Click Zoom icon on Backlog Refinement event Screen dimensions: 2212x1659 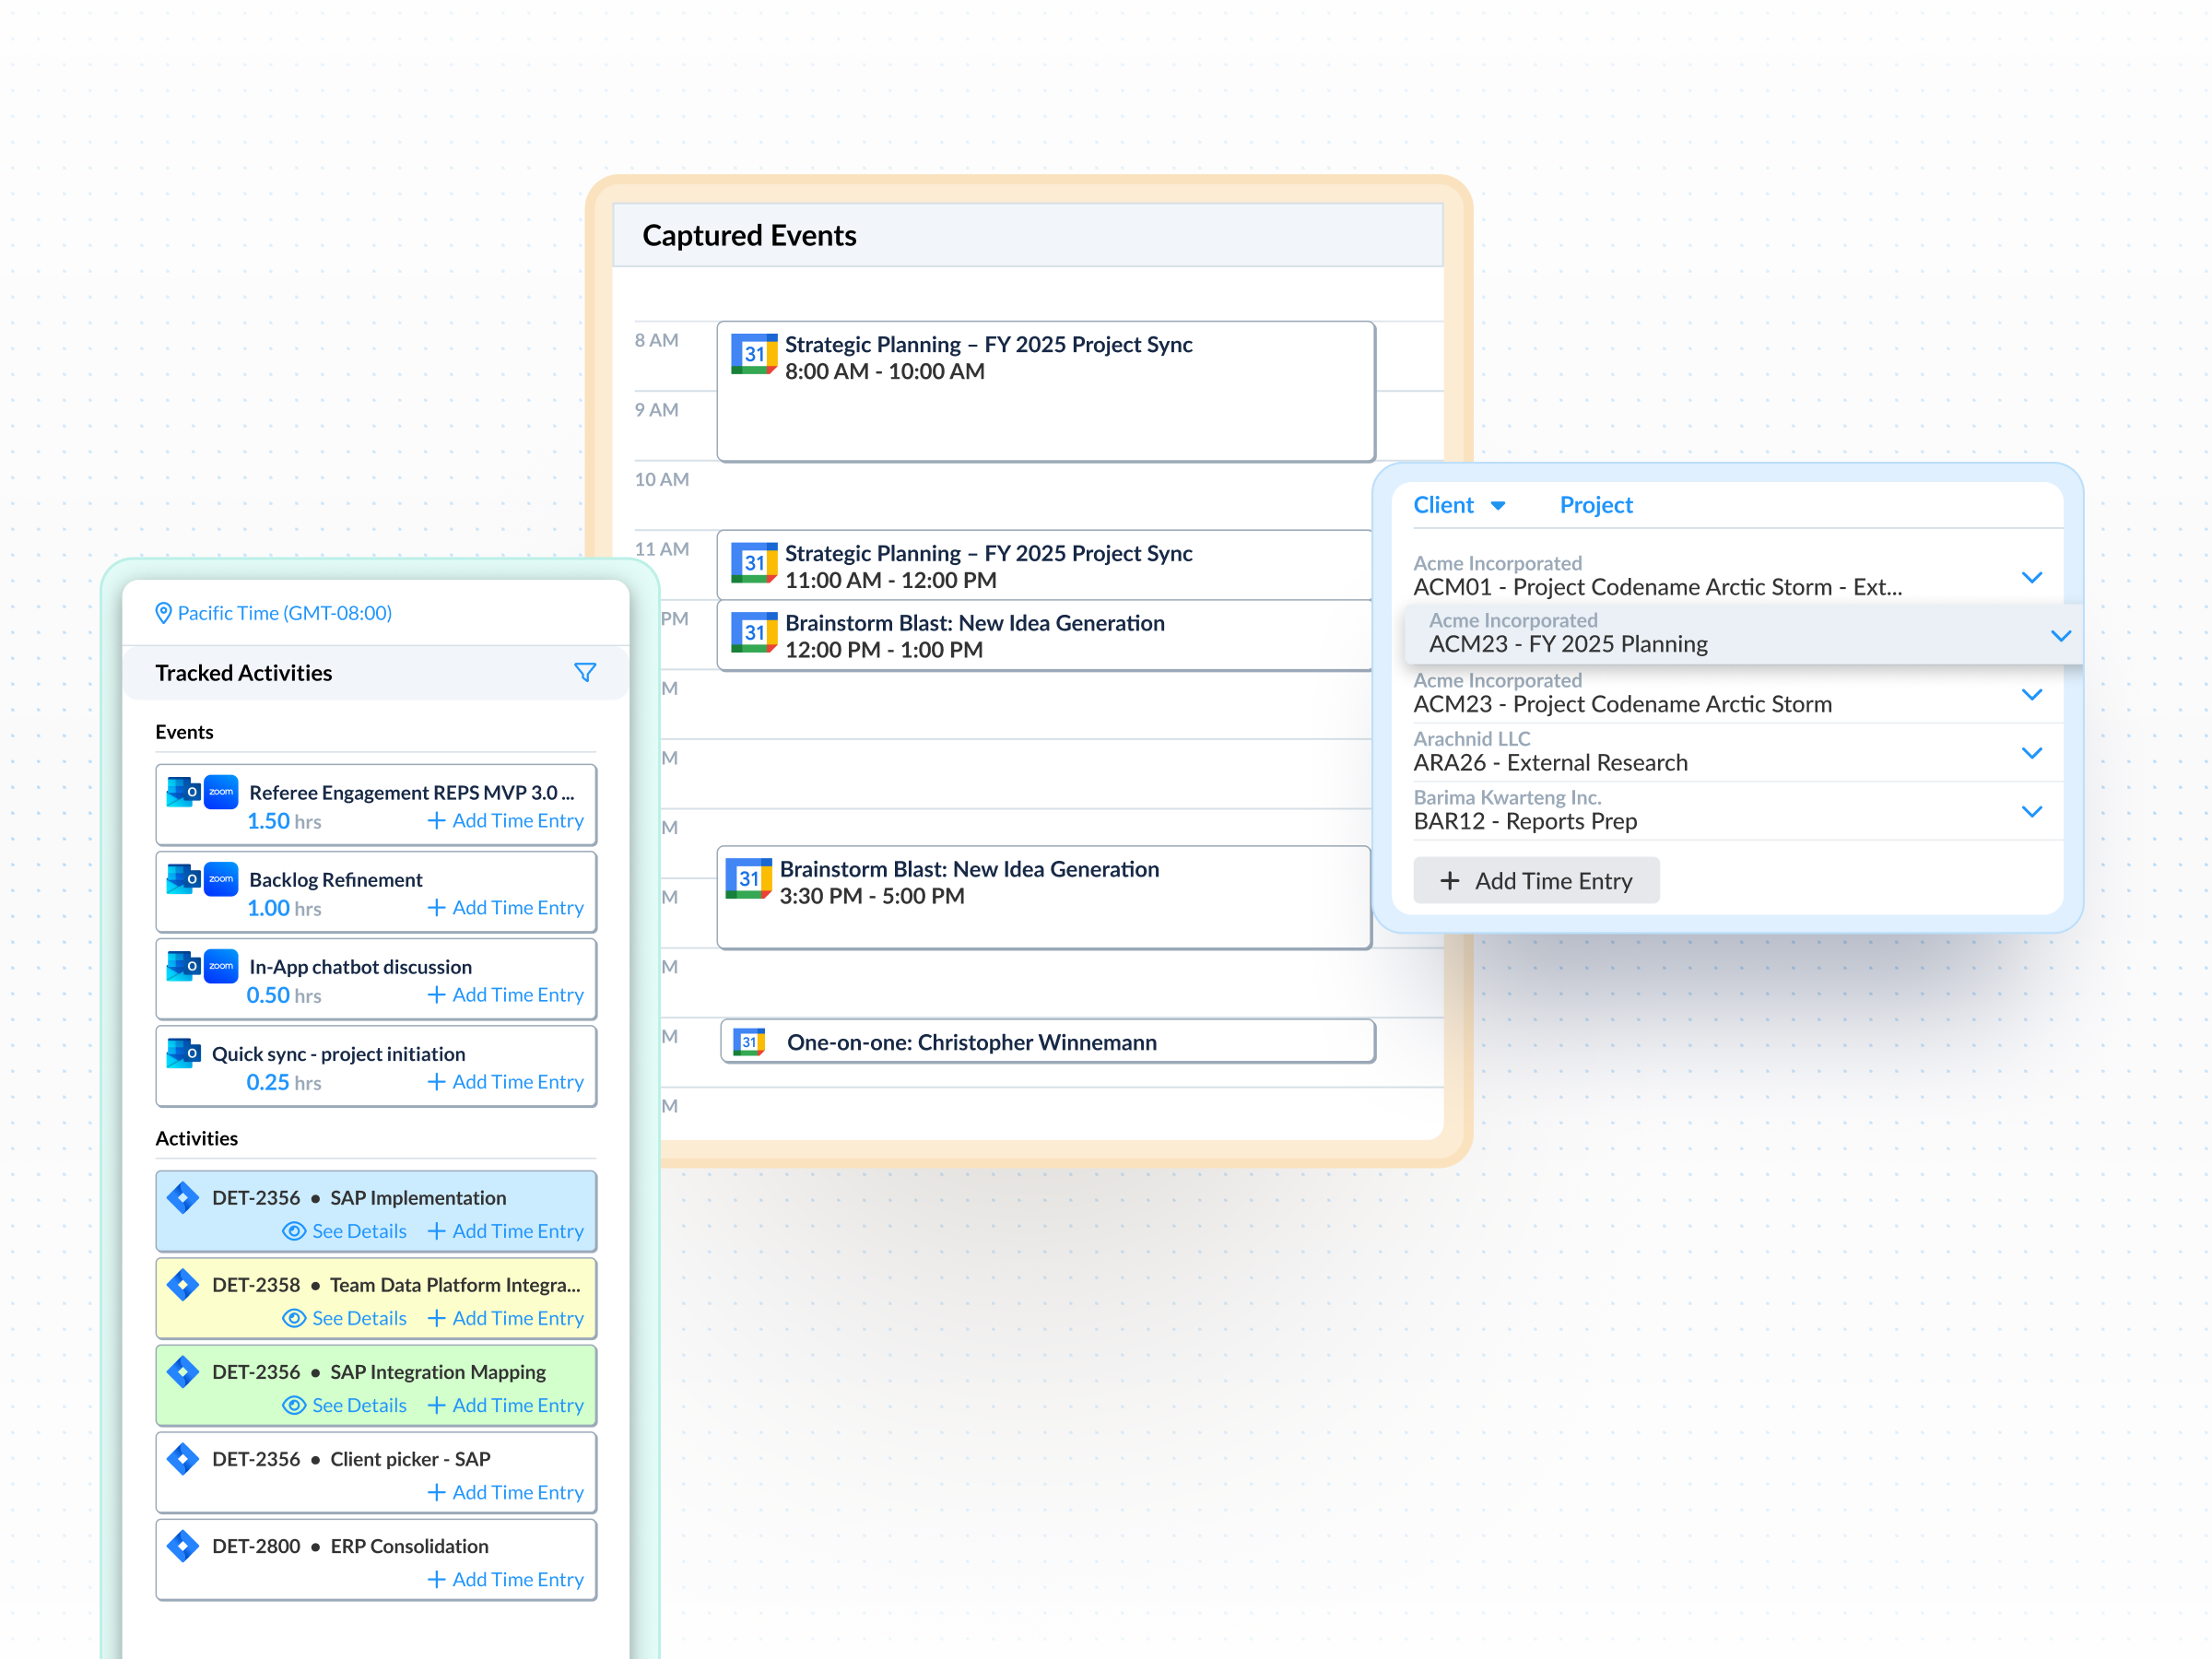(221, 879)
